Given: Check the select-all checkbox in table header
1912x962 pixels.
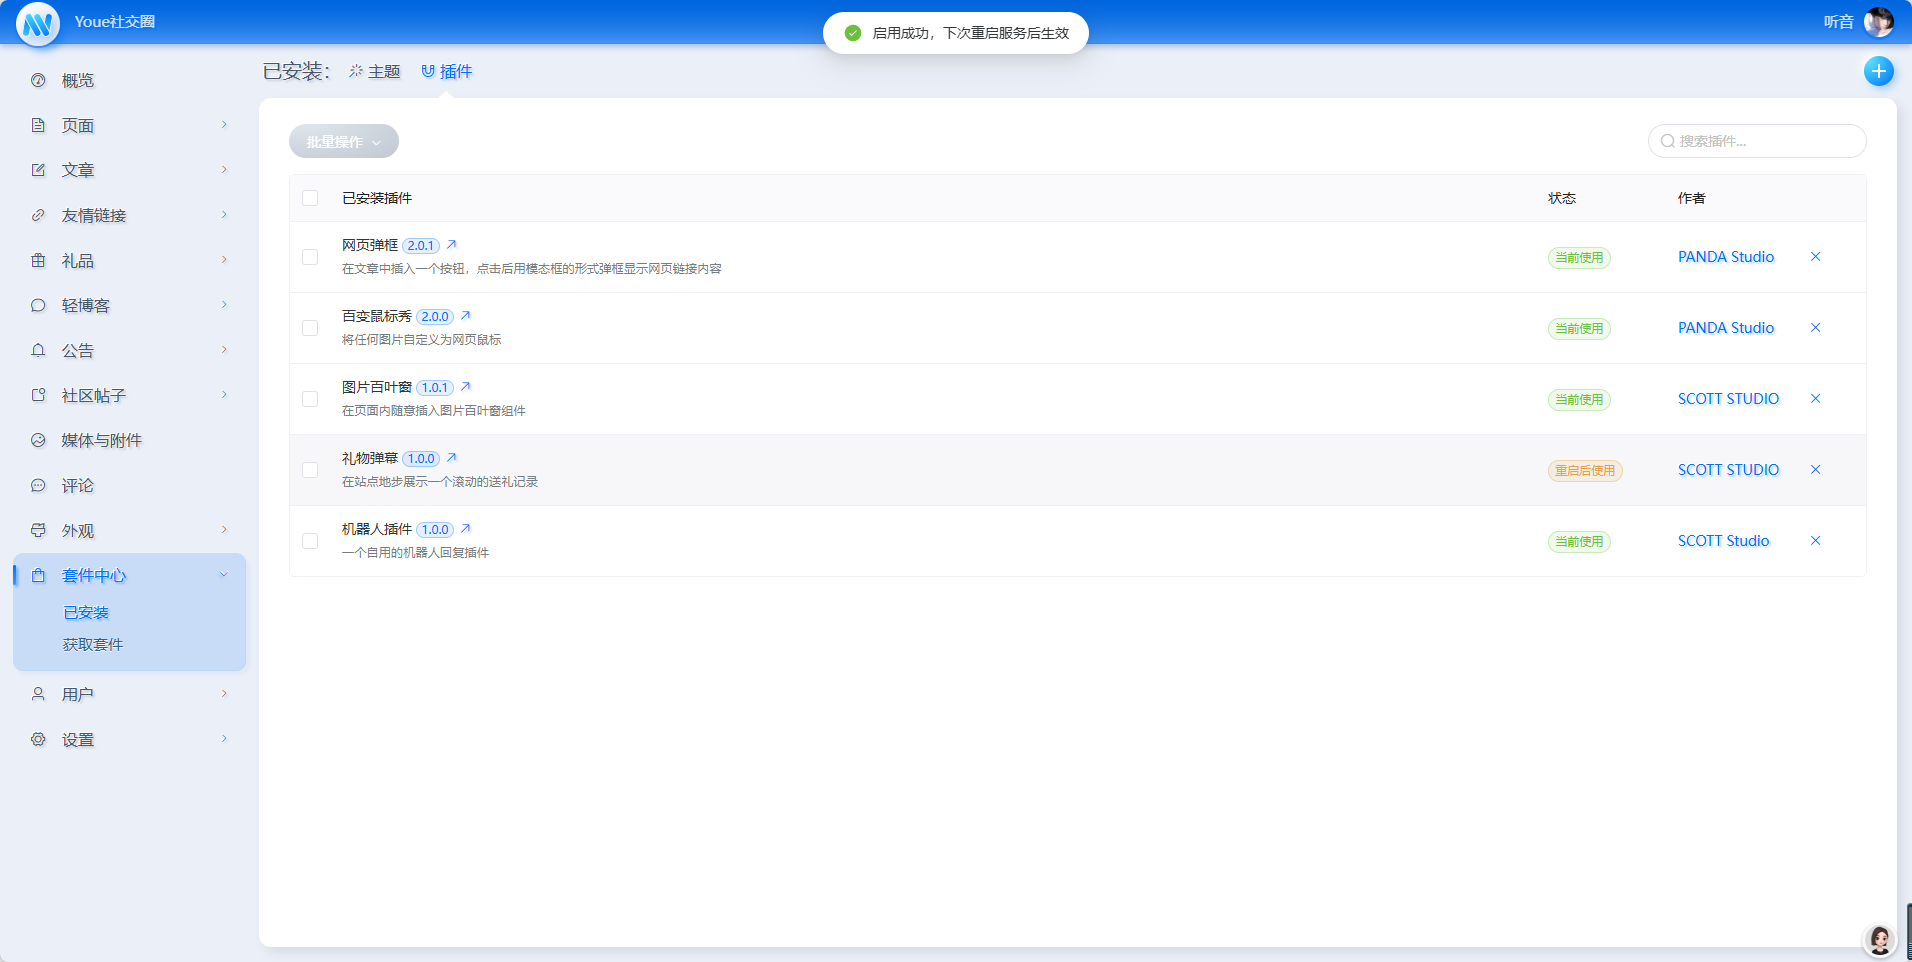Looking at the screenshot, I should click(x=310, y=198).
